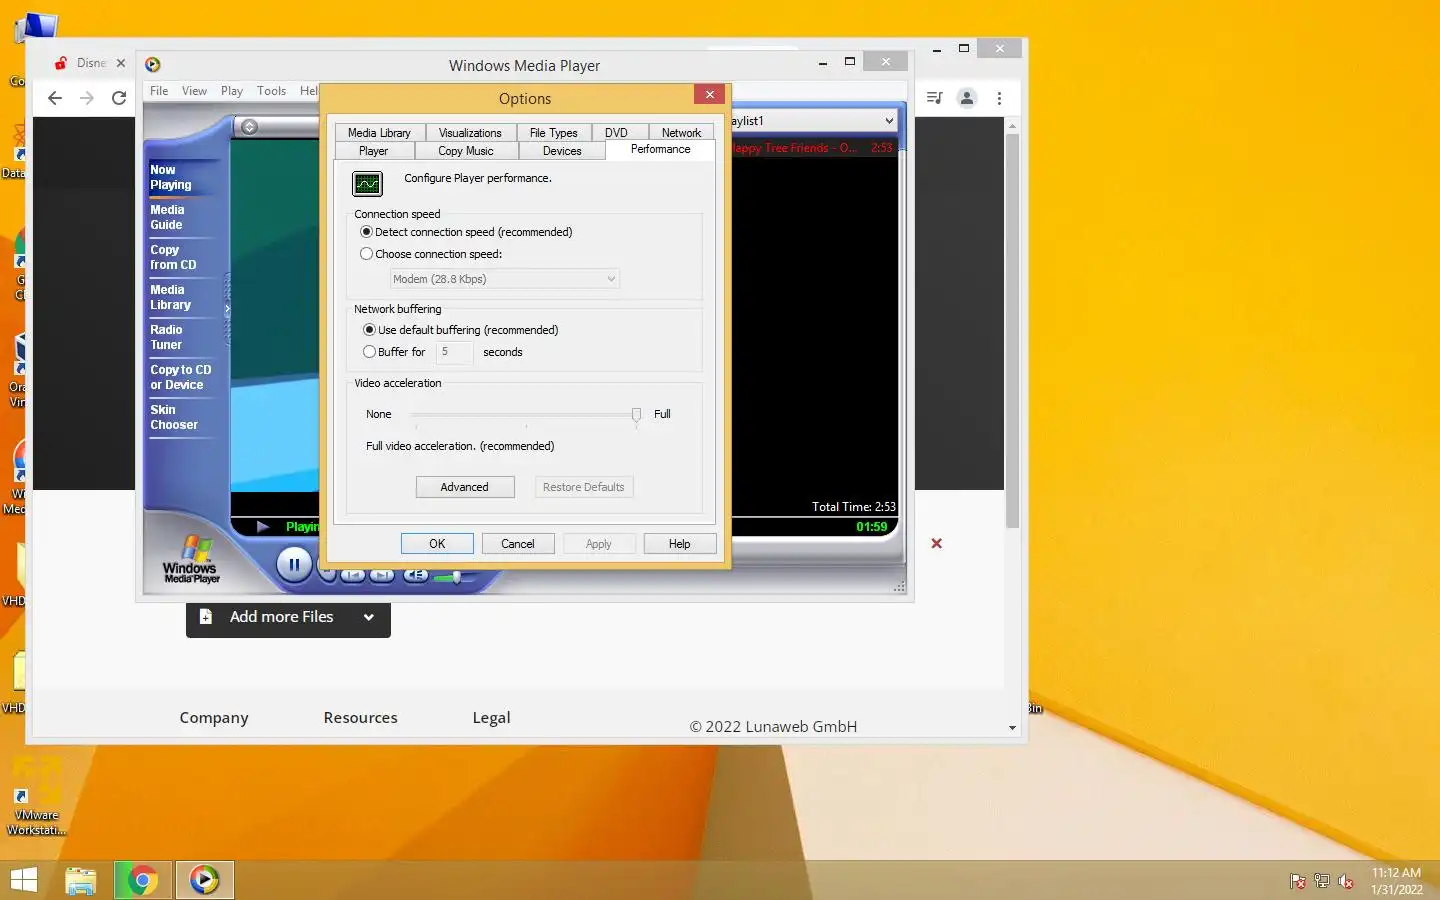Open Now Playing in player sidebar

point(171,177)
